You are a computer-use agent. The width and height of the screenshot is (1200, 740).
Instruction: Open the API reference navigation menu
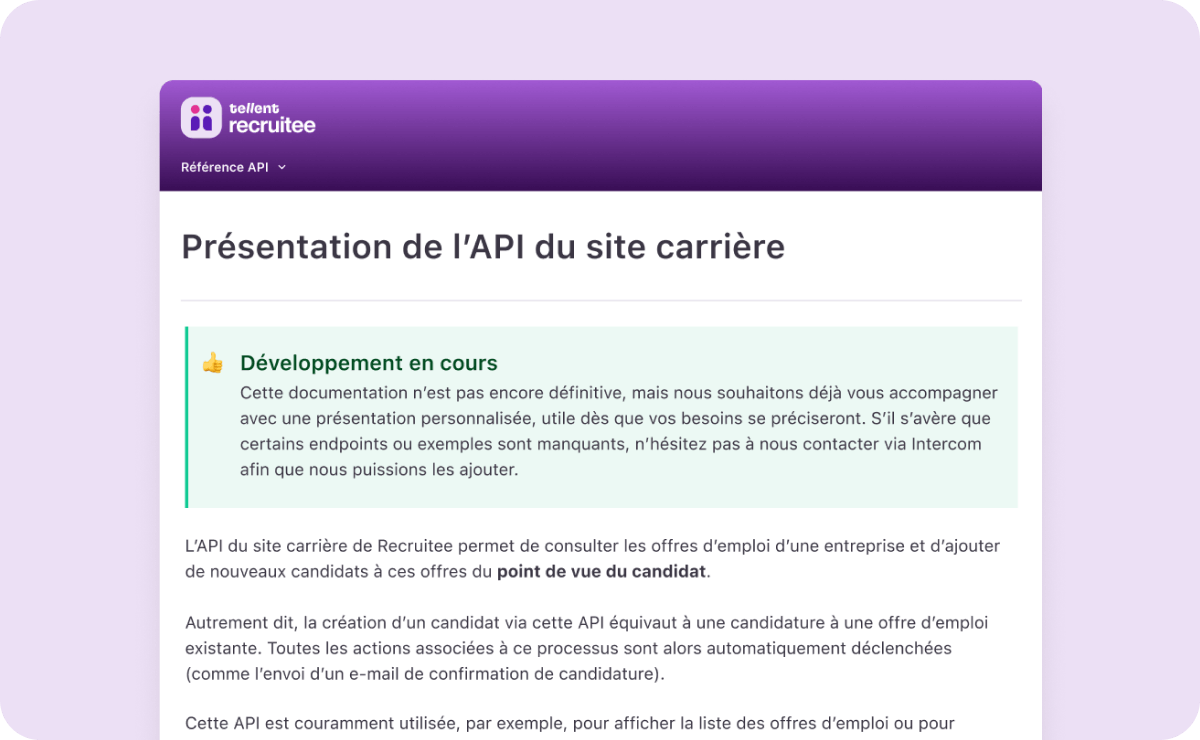pyautogui.click(x=233, y=167)
